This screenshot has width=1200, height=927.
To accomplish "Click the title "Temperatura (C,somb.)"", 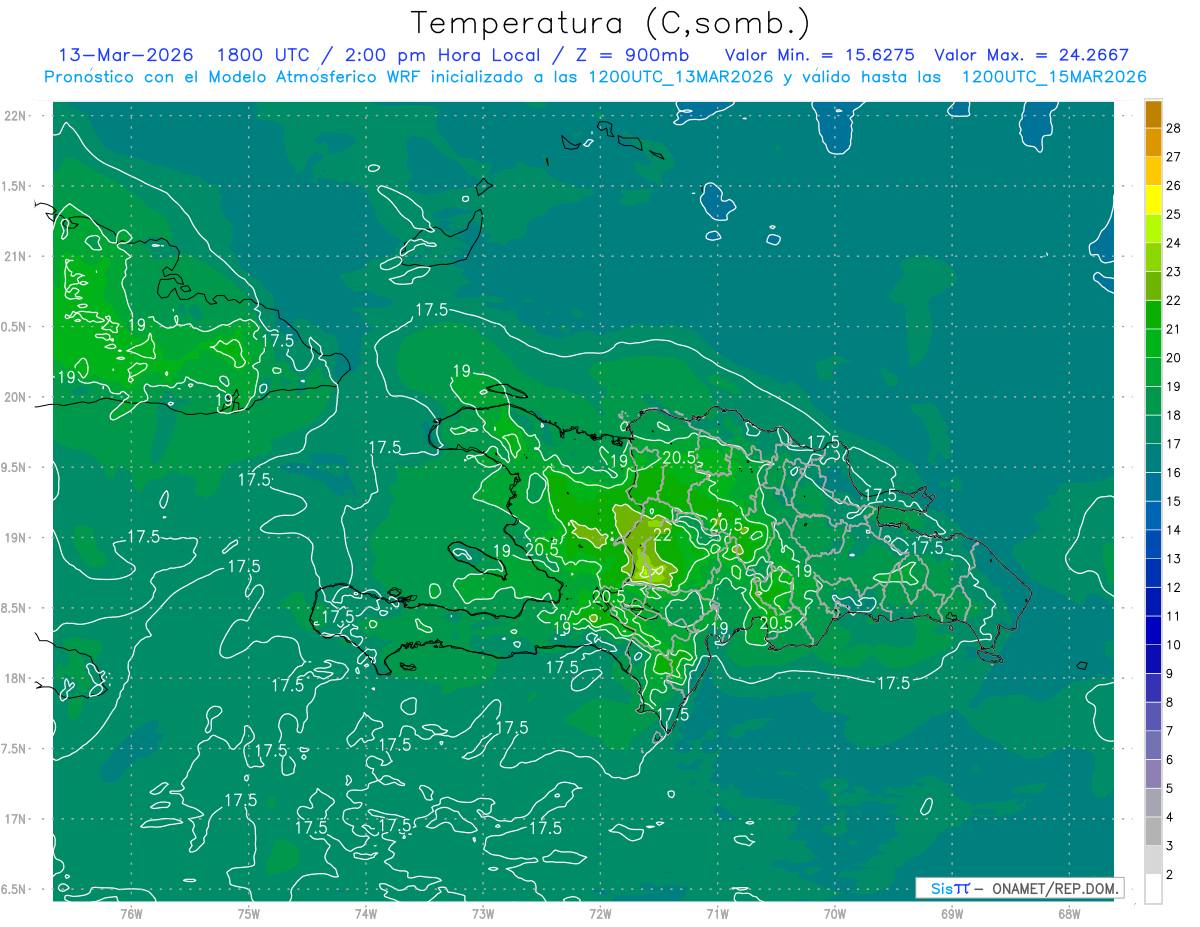I will 611,24.
